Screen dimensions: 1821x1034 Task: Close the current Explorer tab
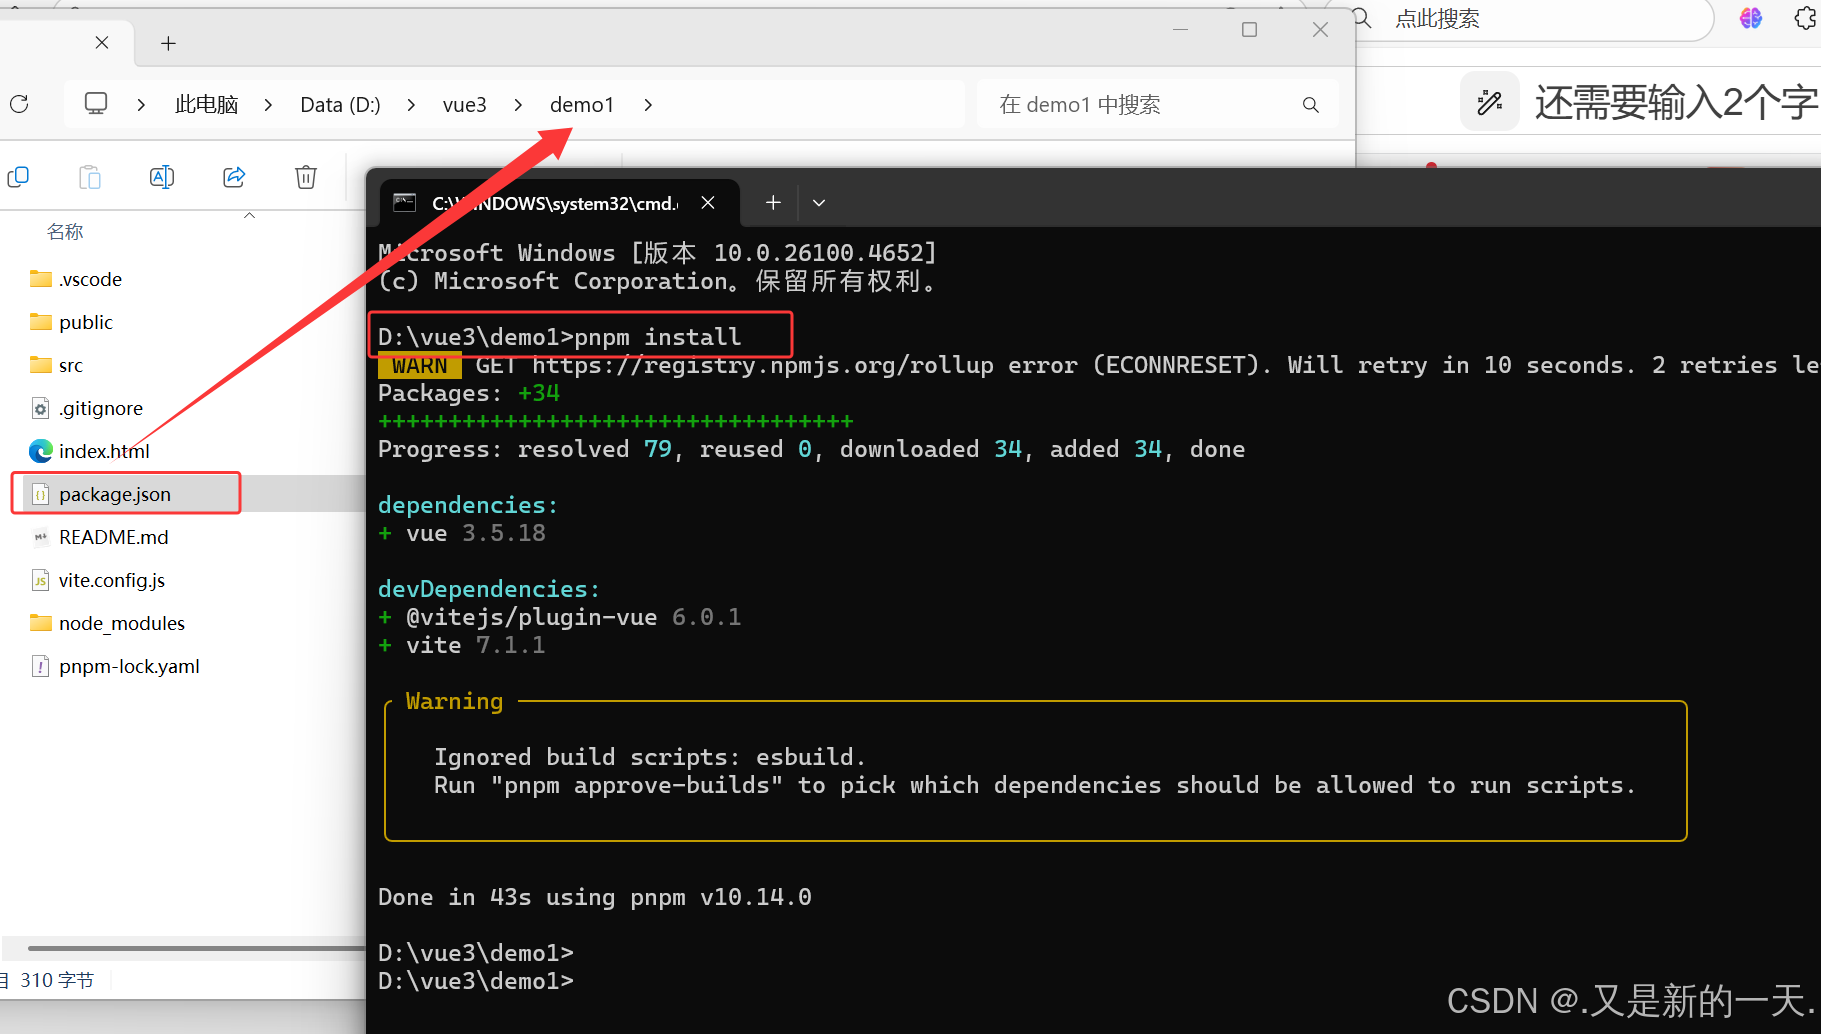tap(102, 42)
